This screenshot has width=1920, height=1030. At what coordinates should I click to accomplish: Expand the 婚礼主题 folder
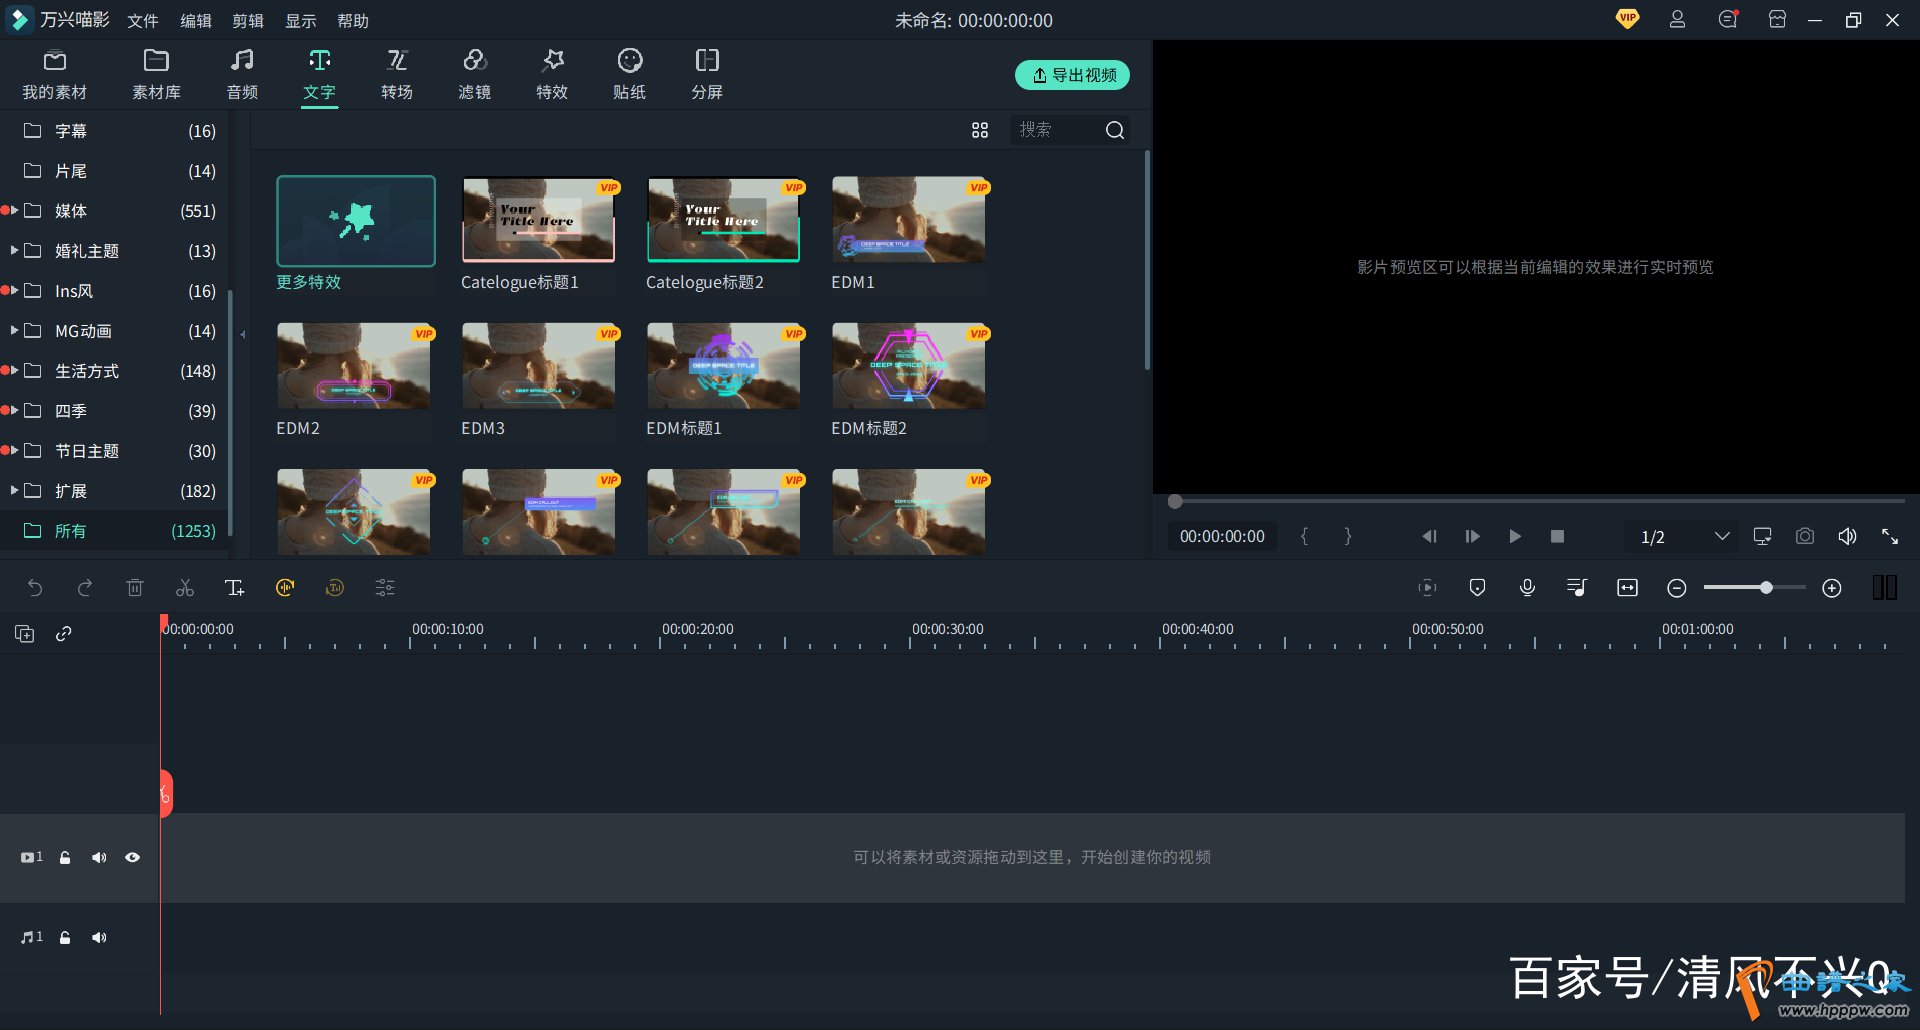14,250
